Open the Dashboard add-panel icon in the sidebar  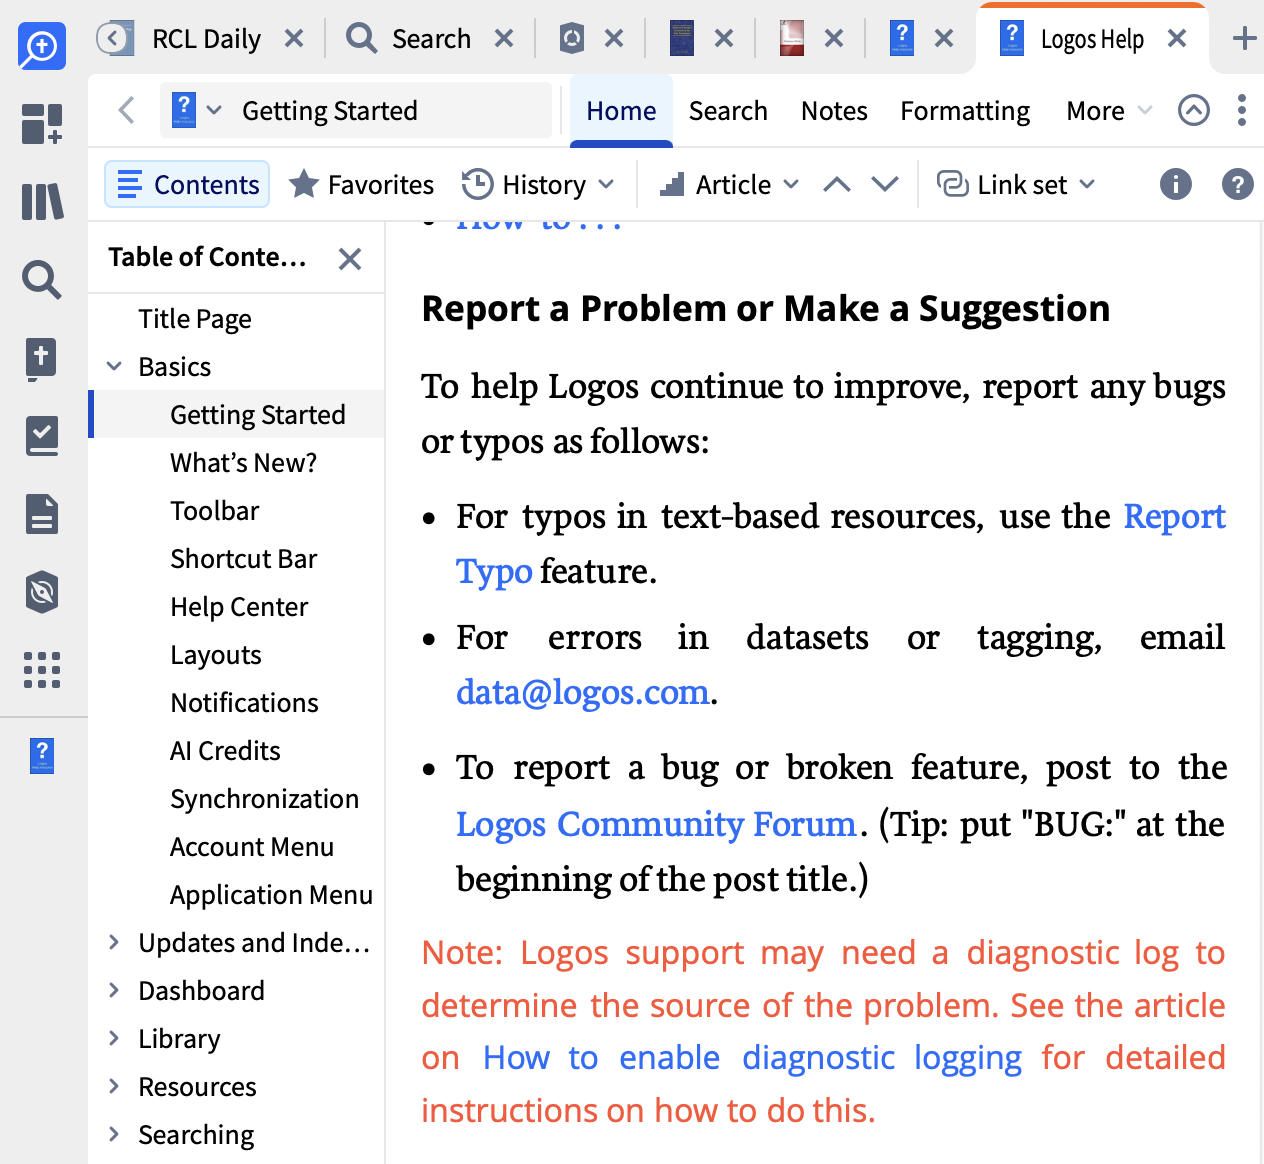[x=42, y=124]
